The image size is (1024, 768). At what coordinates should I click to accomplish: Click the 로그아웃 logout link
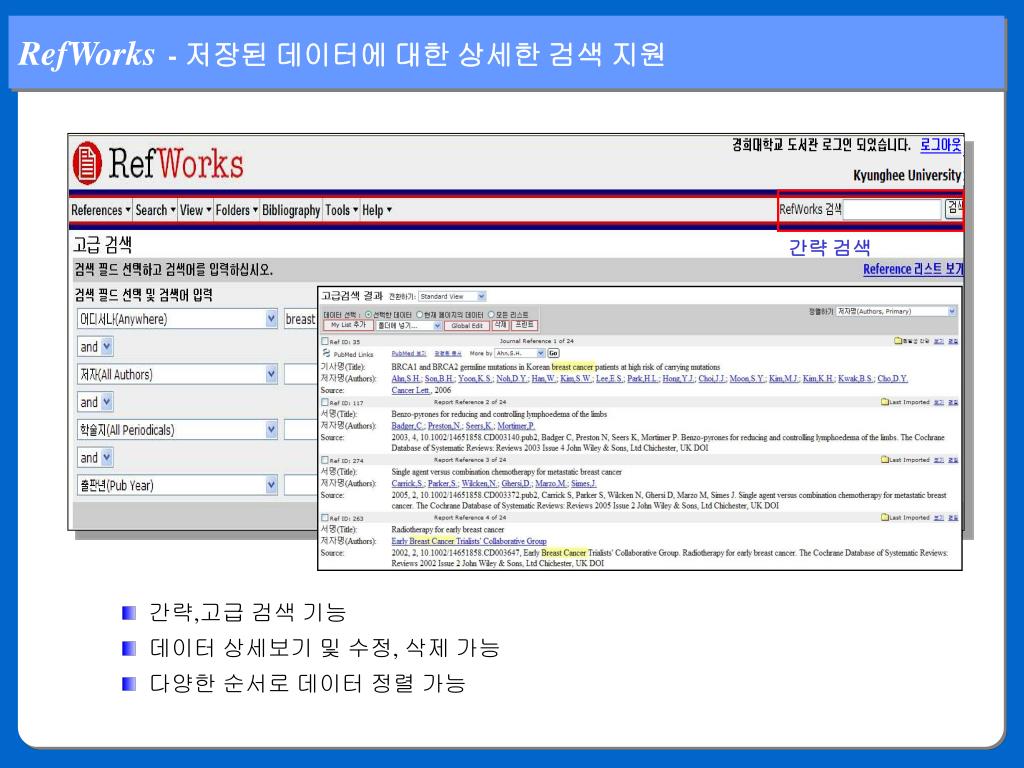click(940, 144)
